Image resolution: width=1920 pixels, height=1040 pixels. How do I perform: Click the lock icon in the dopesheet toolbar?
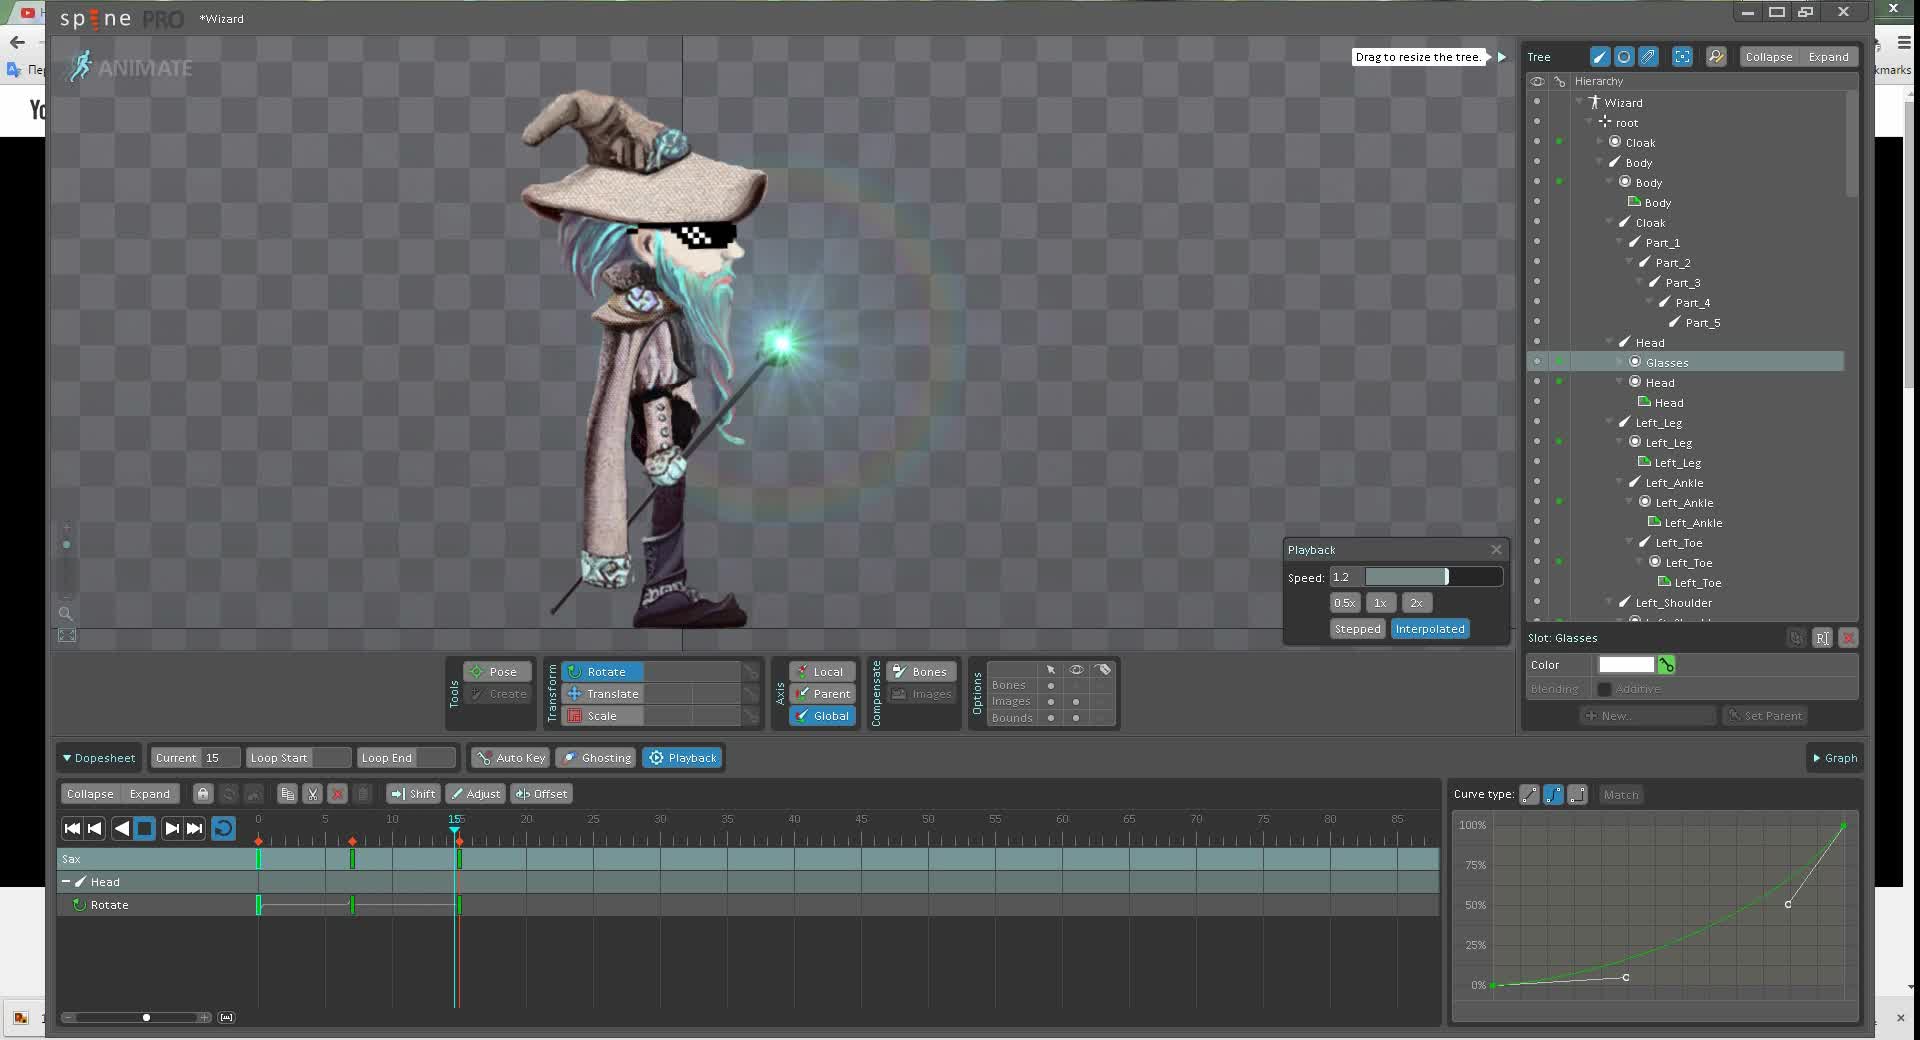(203, 793)
